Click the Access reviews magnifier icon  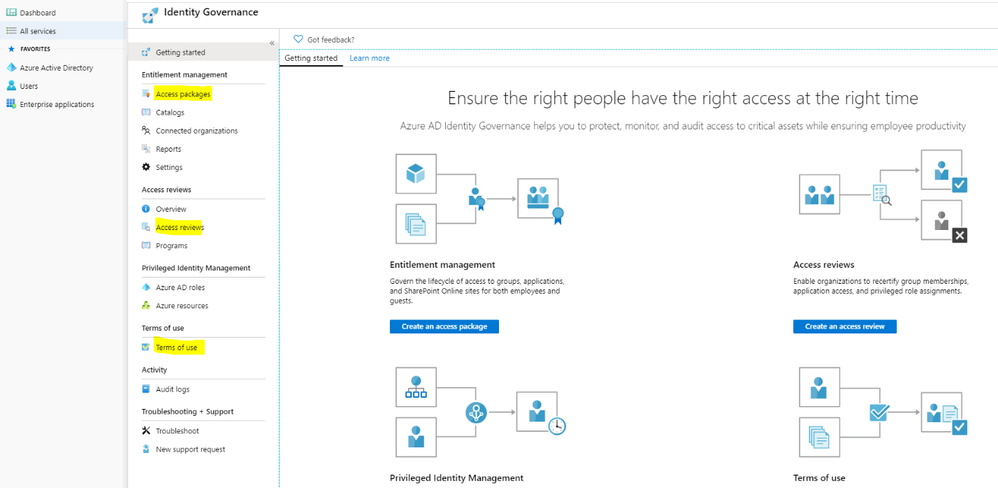tap(146, 227)
